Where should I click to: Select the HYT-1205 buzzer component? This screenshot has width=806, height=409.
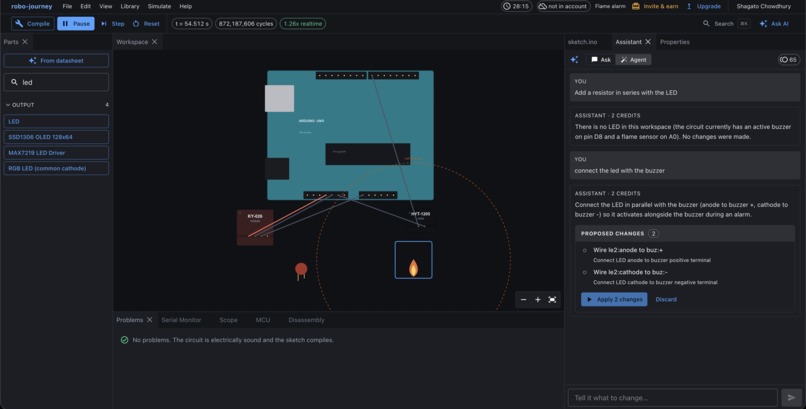(421, 219)
